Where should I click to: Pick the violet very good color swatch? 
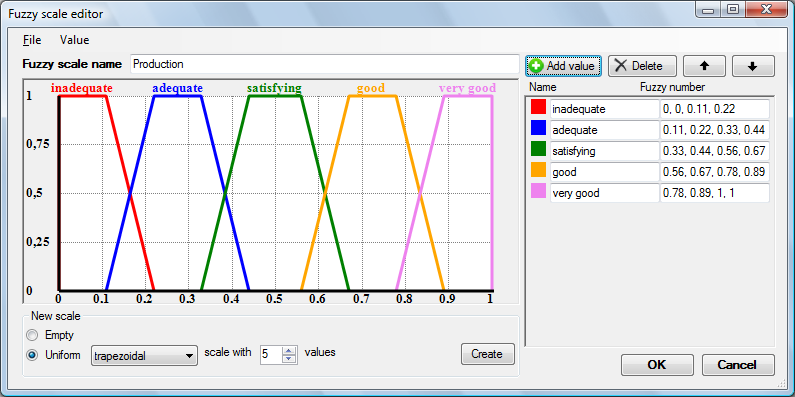pyautogui.click(x=538, y=191)
